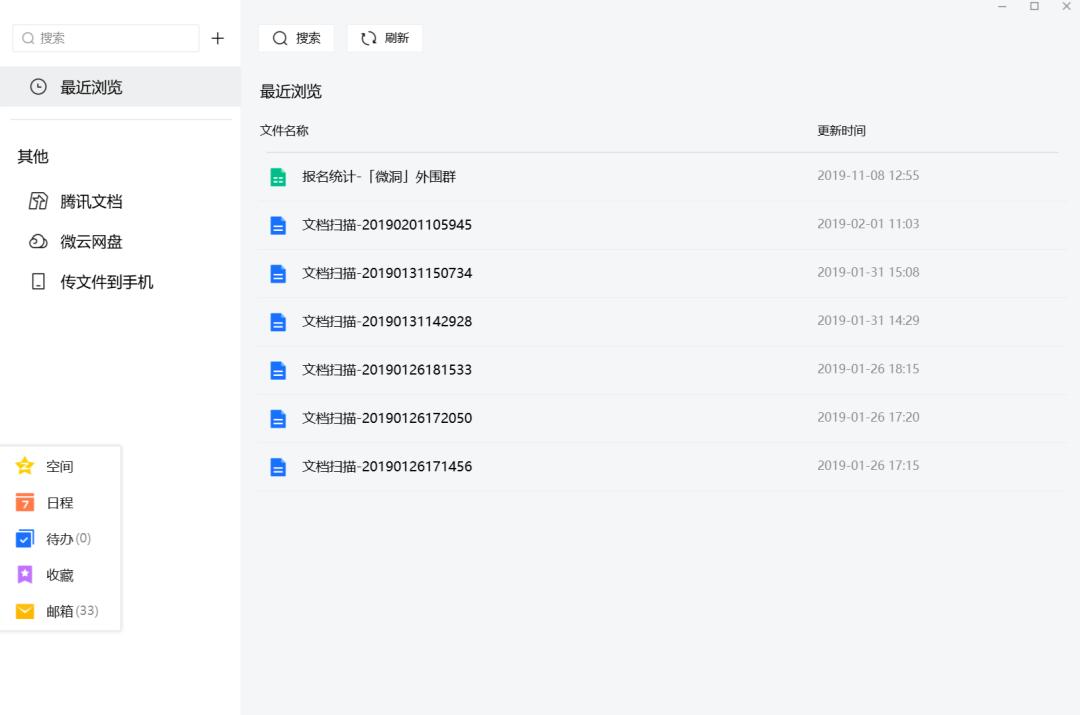Screen dimensions: 1080x715
Task: Minimize the window
Action: coord(1002,6)
